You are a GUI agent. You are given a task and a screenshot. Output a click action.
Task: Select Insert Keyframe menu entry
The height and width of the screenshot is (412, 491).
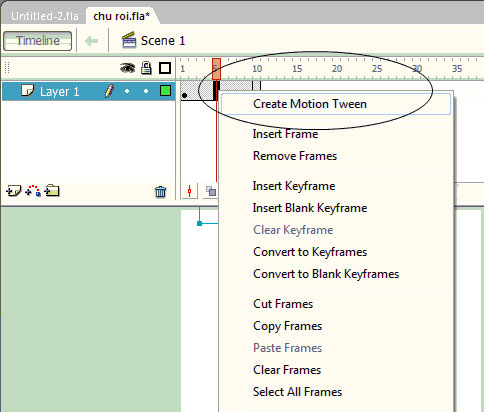click(x=294, y=186)
